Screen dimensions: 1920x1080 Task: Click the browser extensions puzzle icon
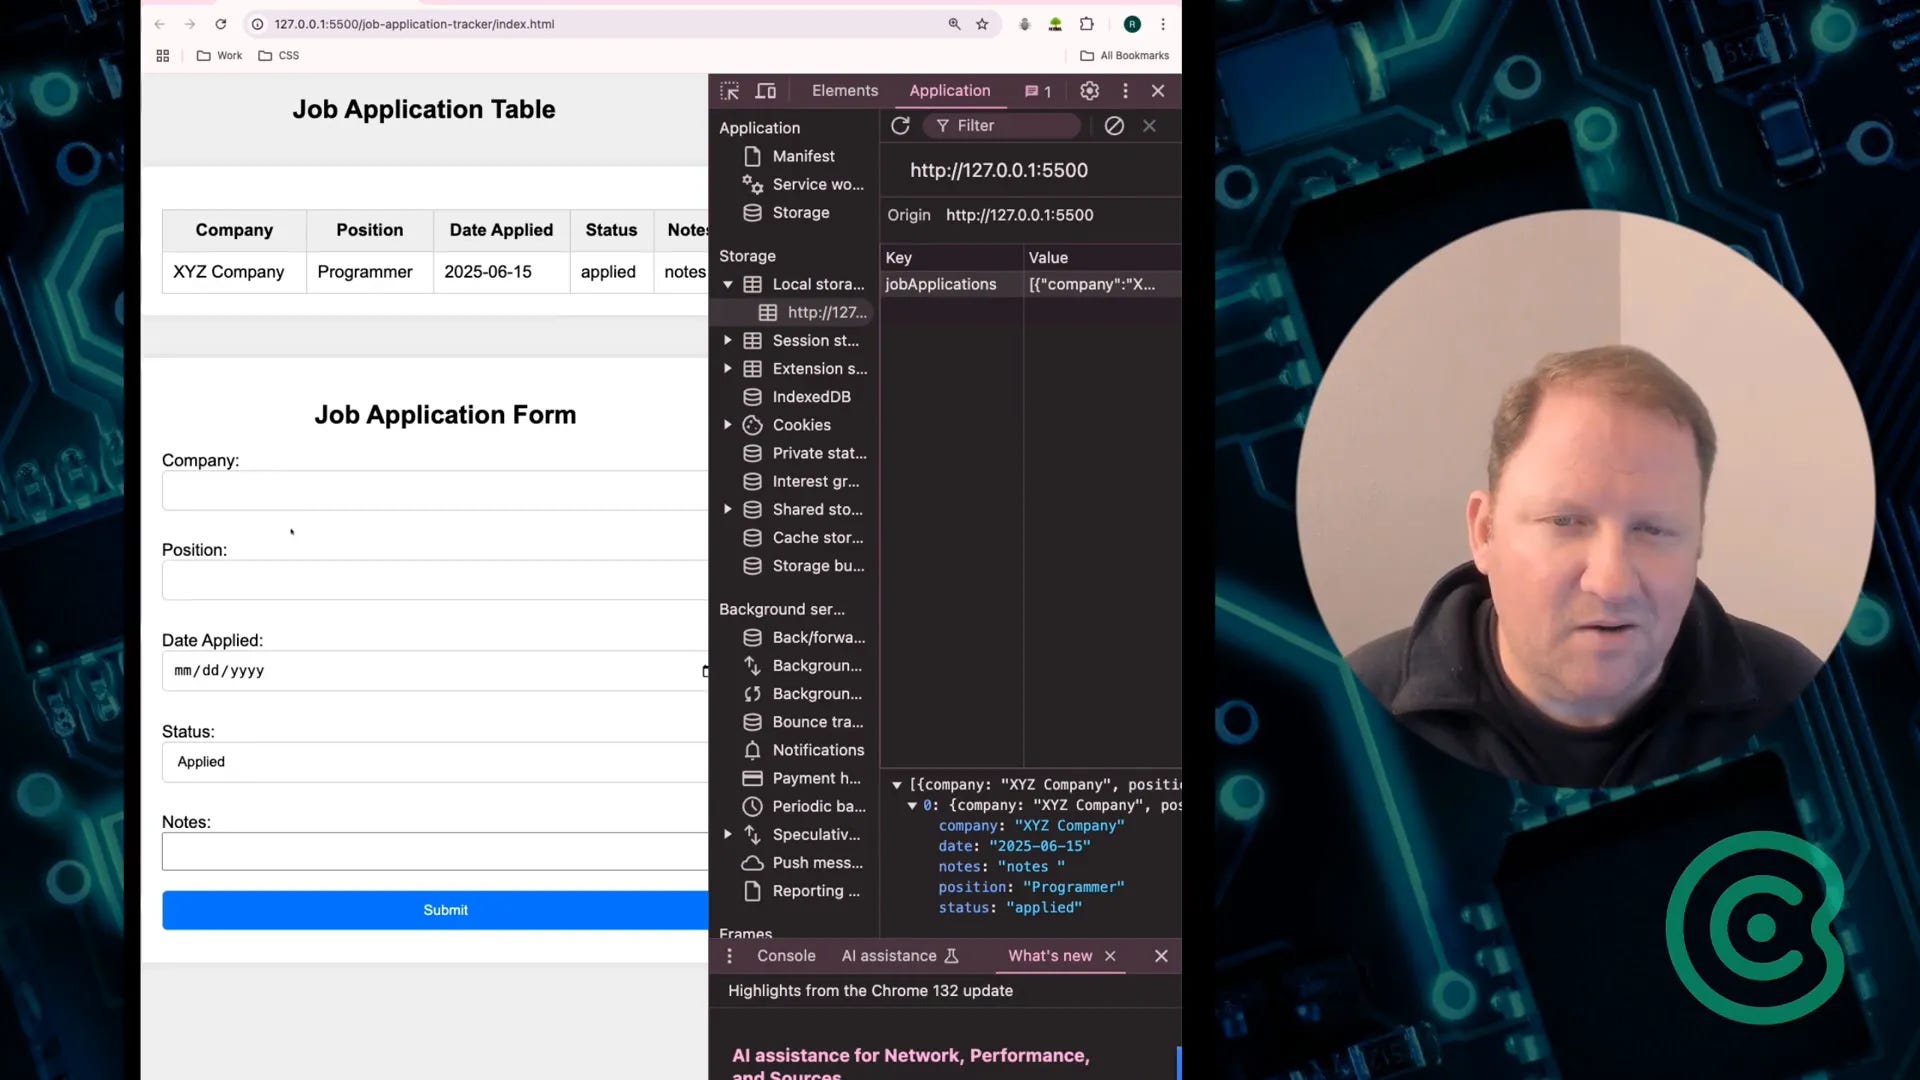1087,24
